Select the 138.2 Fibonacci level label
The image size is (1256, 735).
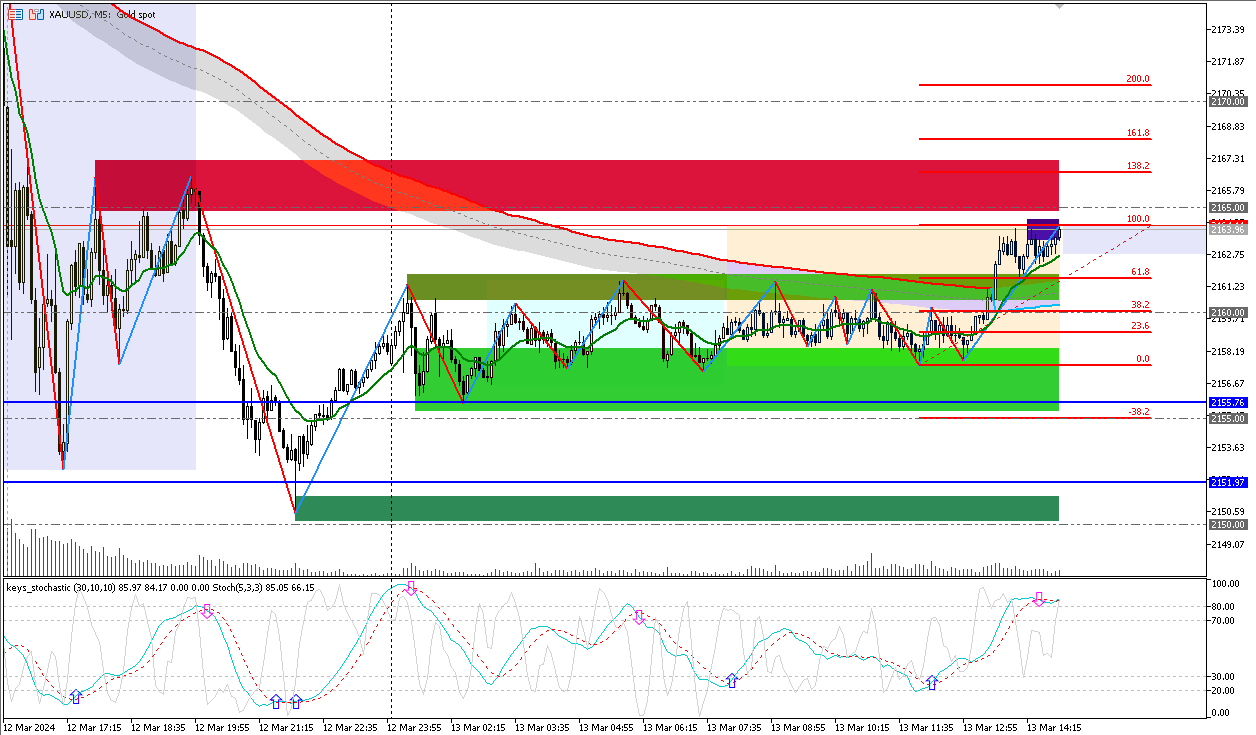(x=1138, y=166)
